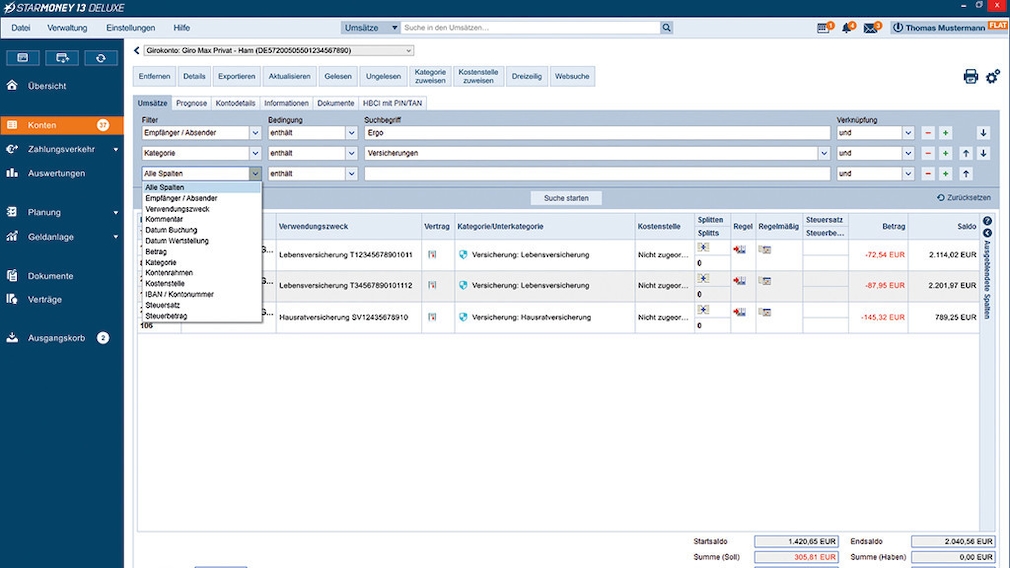1010x568 pixels.
Task: Open the envelope messages icon
Action: point(871,28)
